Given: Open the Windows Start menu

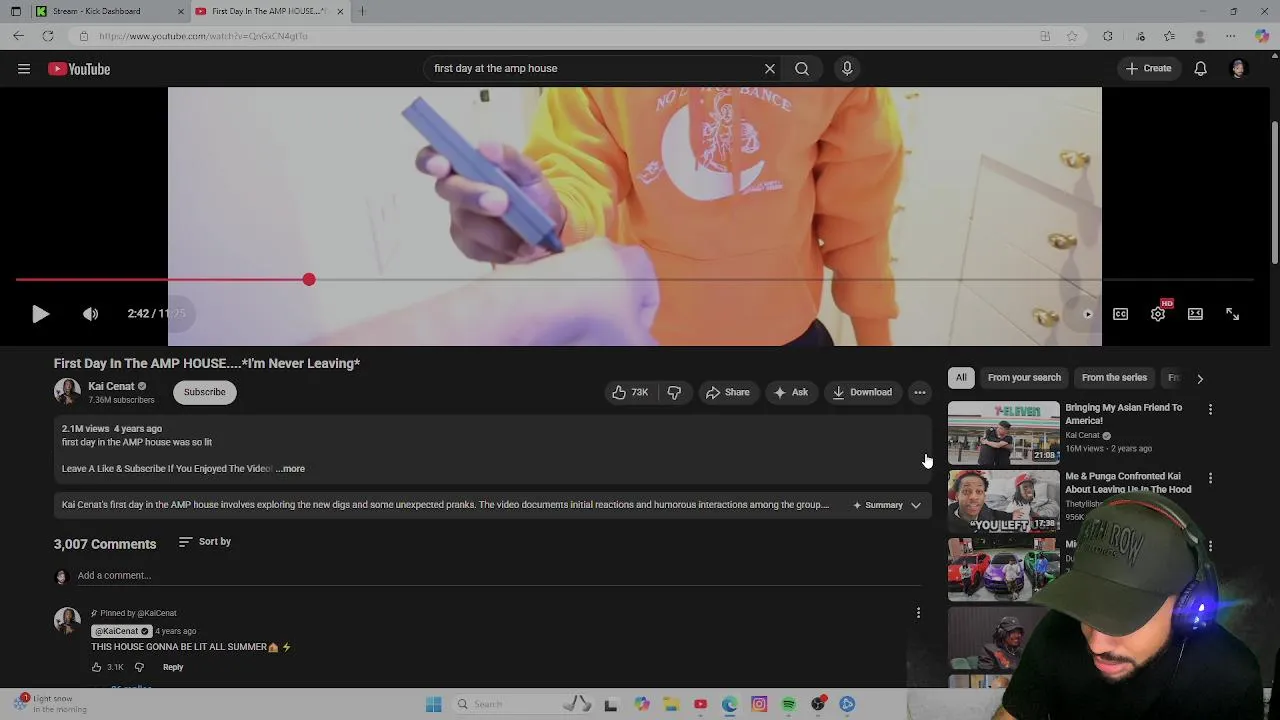Looking at the screenshot, I should click(x=433, y=704).
